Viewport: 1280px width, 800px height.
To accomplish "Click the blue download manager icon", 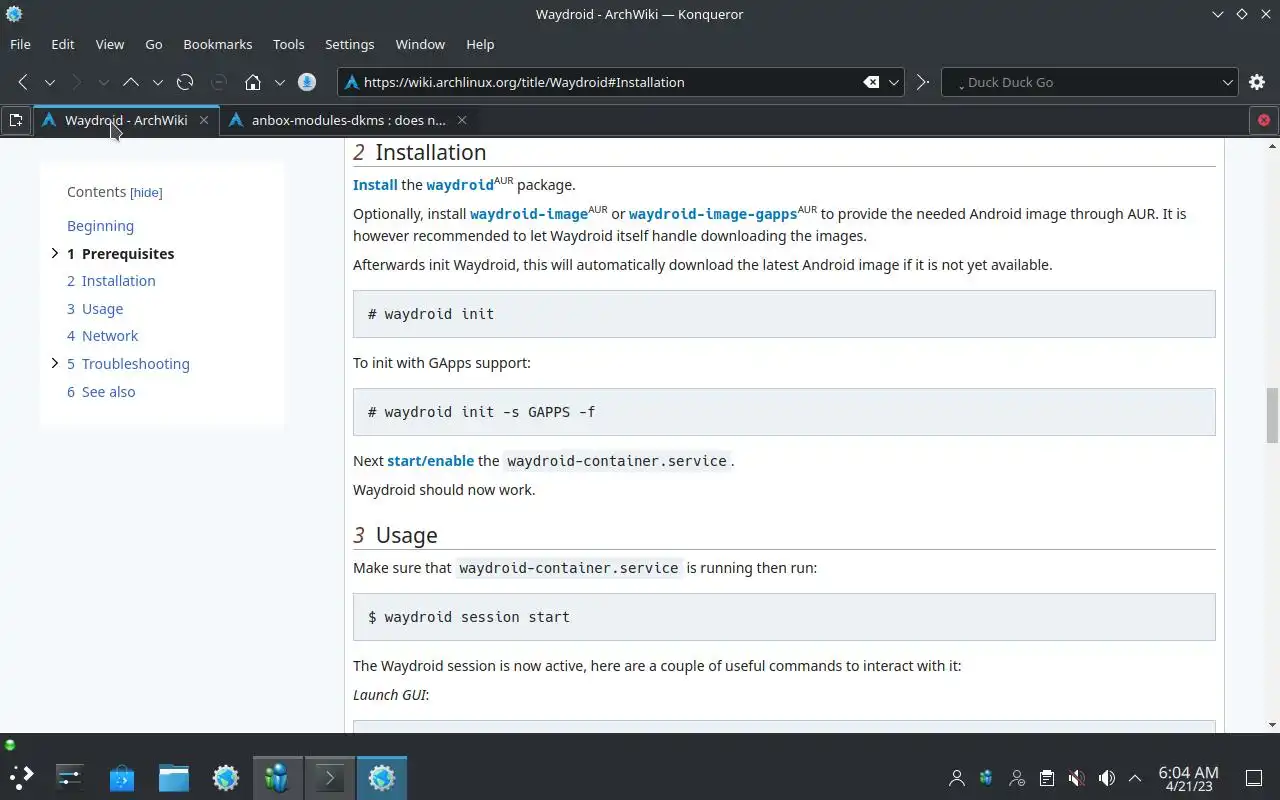I will [x=307, y=82].
